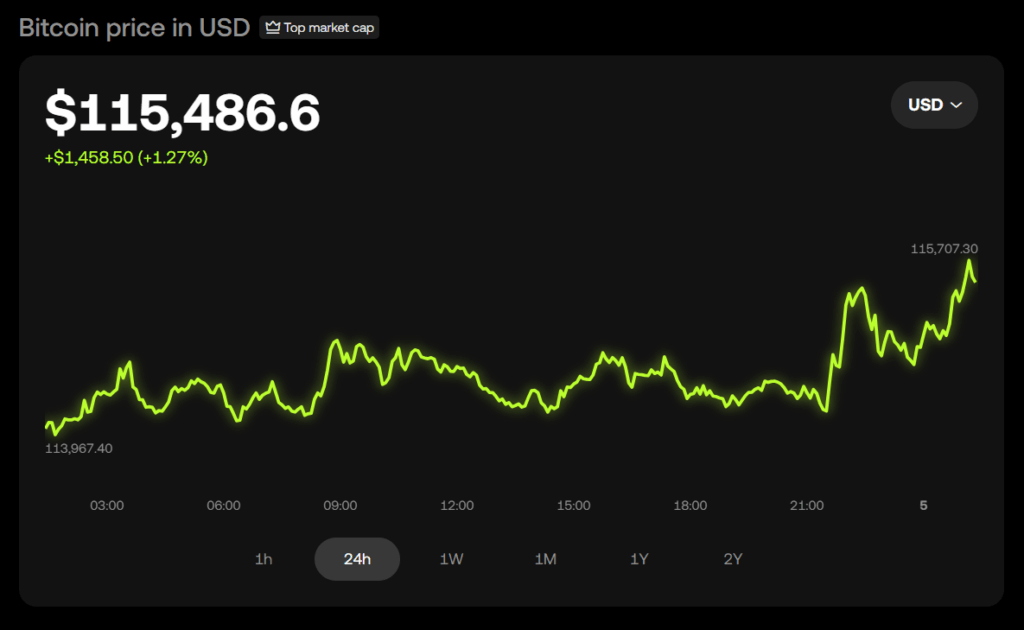Click the +$1,458.50 (+1.27%) change text
The width and height of the screenshot is (1024, 630).
(126, 157)
